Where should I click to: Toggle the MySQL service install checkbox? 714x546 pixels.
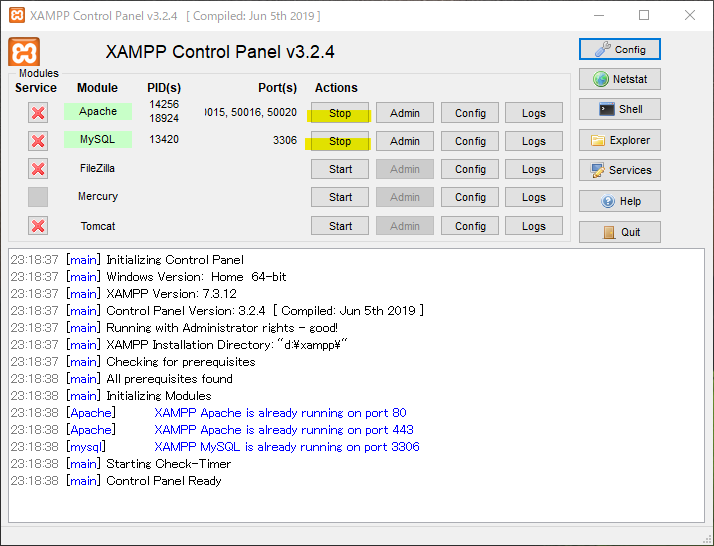point(38,141)
